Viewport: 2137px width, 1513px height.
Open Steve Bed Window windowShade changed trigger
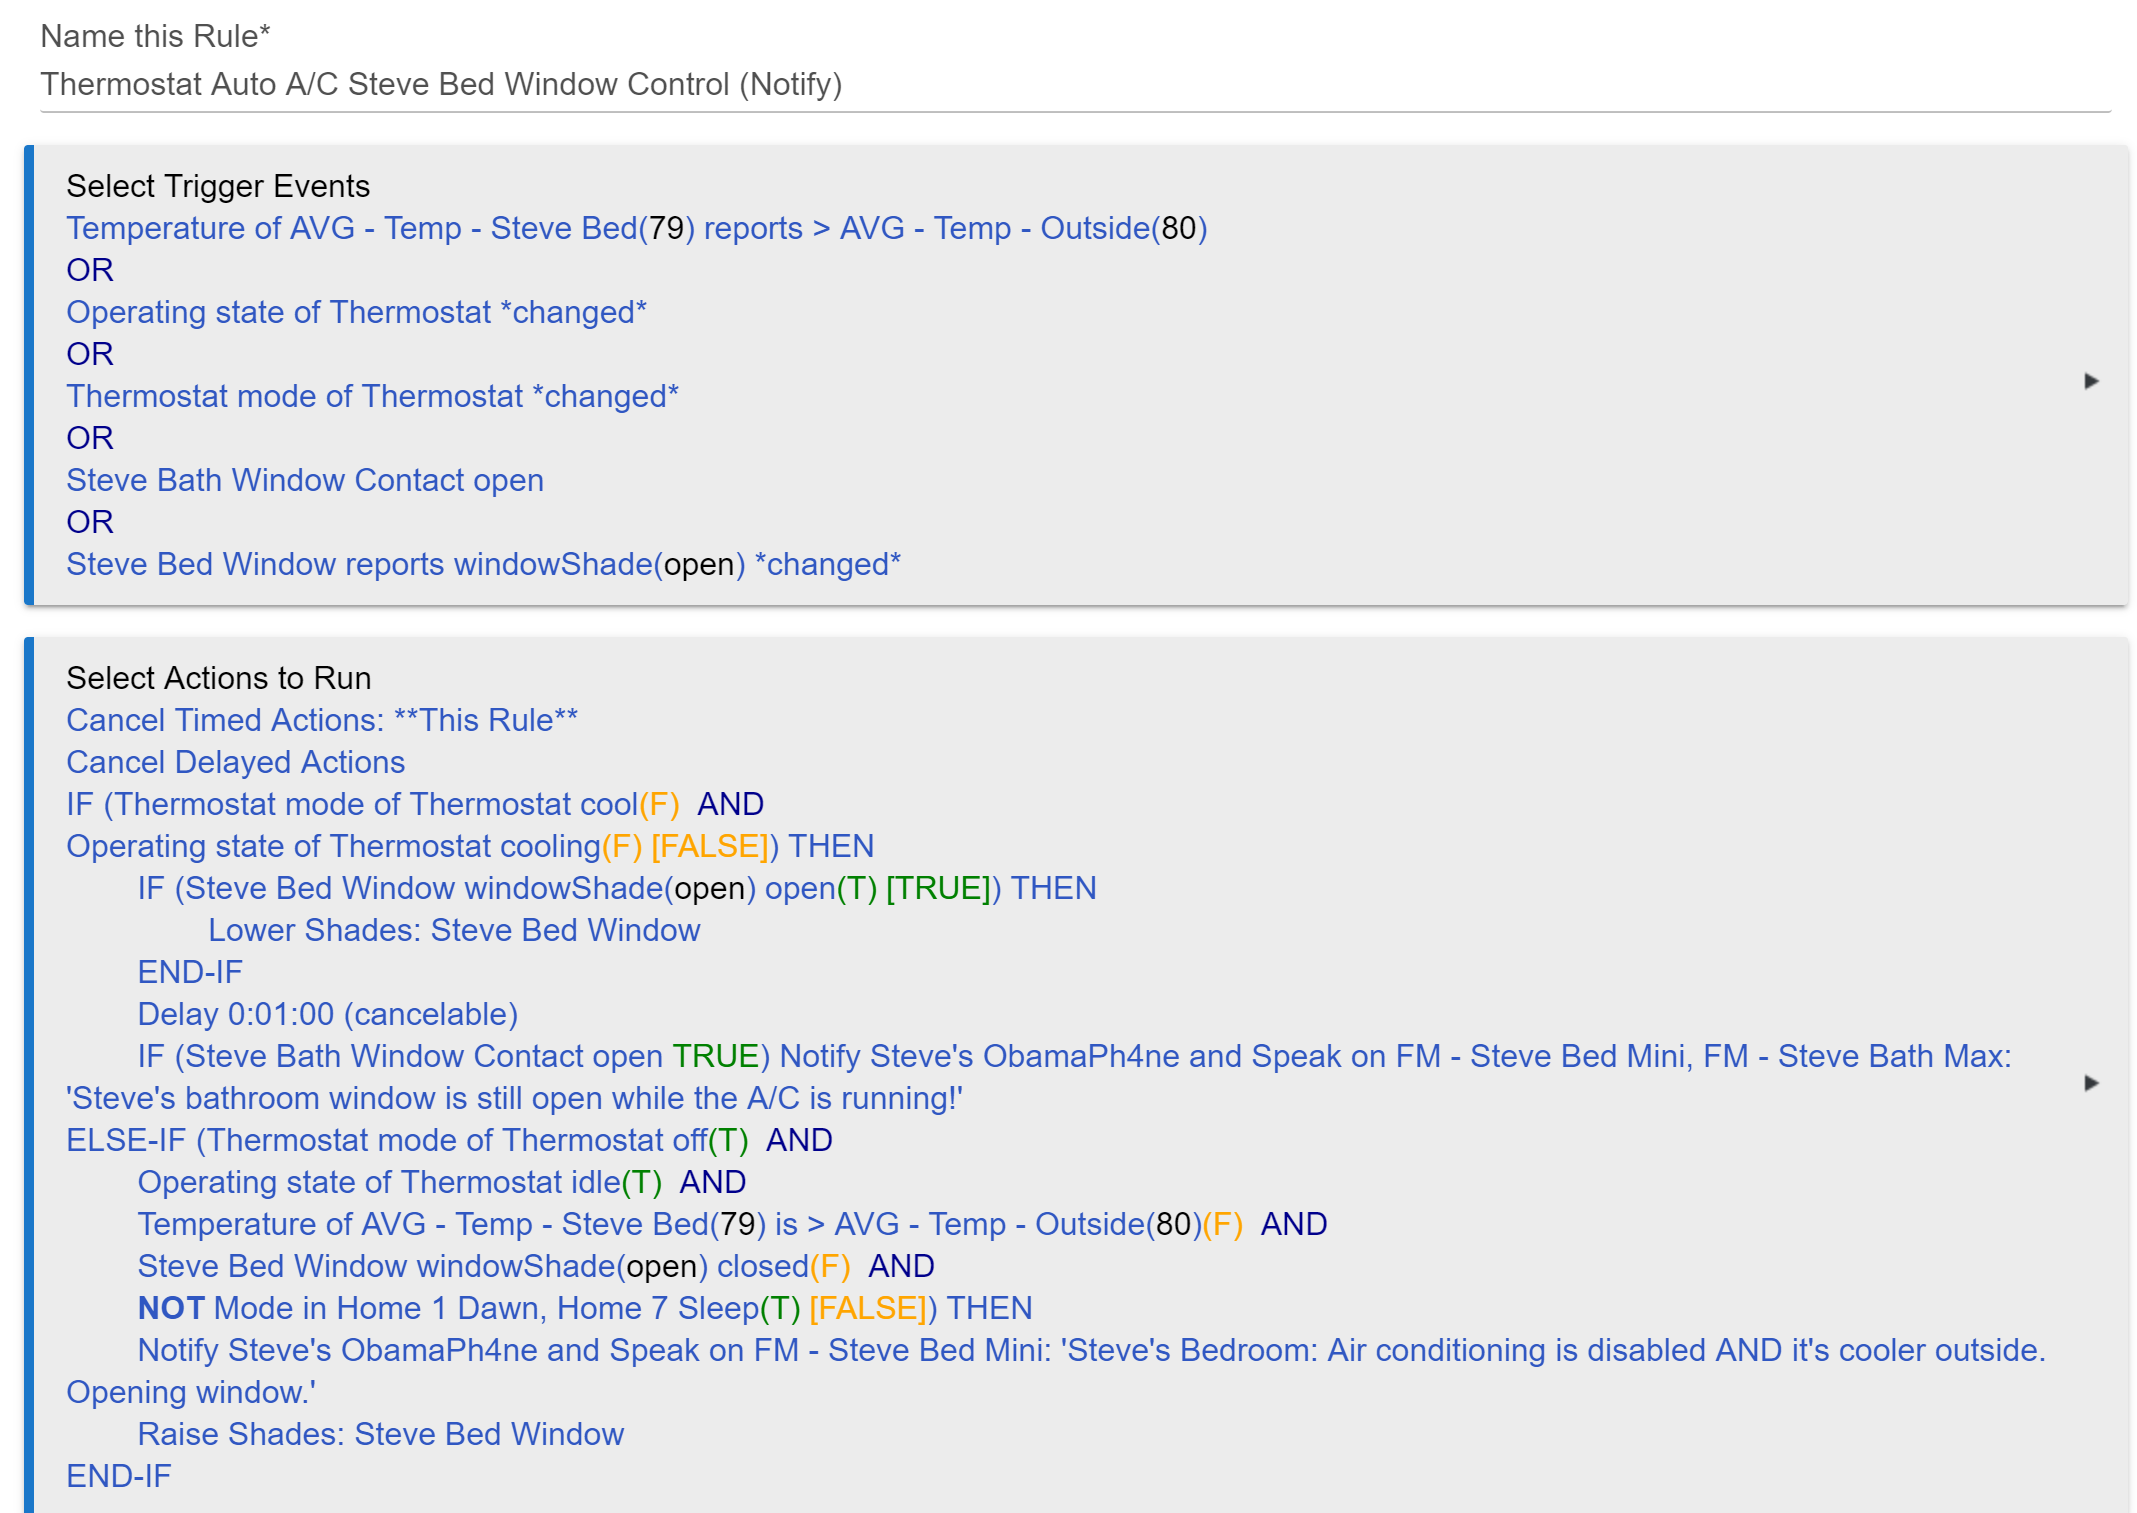click(x=483, y=564)
